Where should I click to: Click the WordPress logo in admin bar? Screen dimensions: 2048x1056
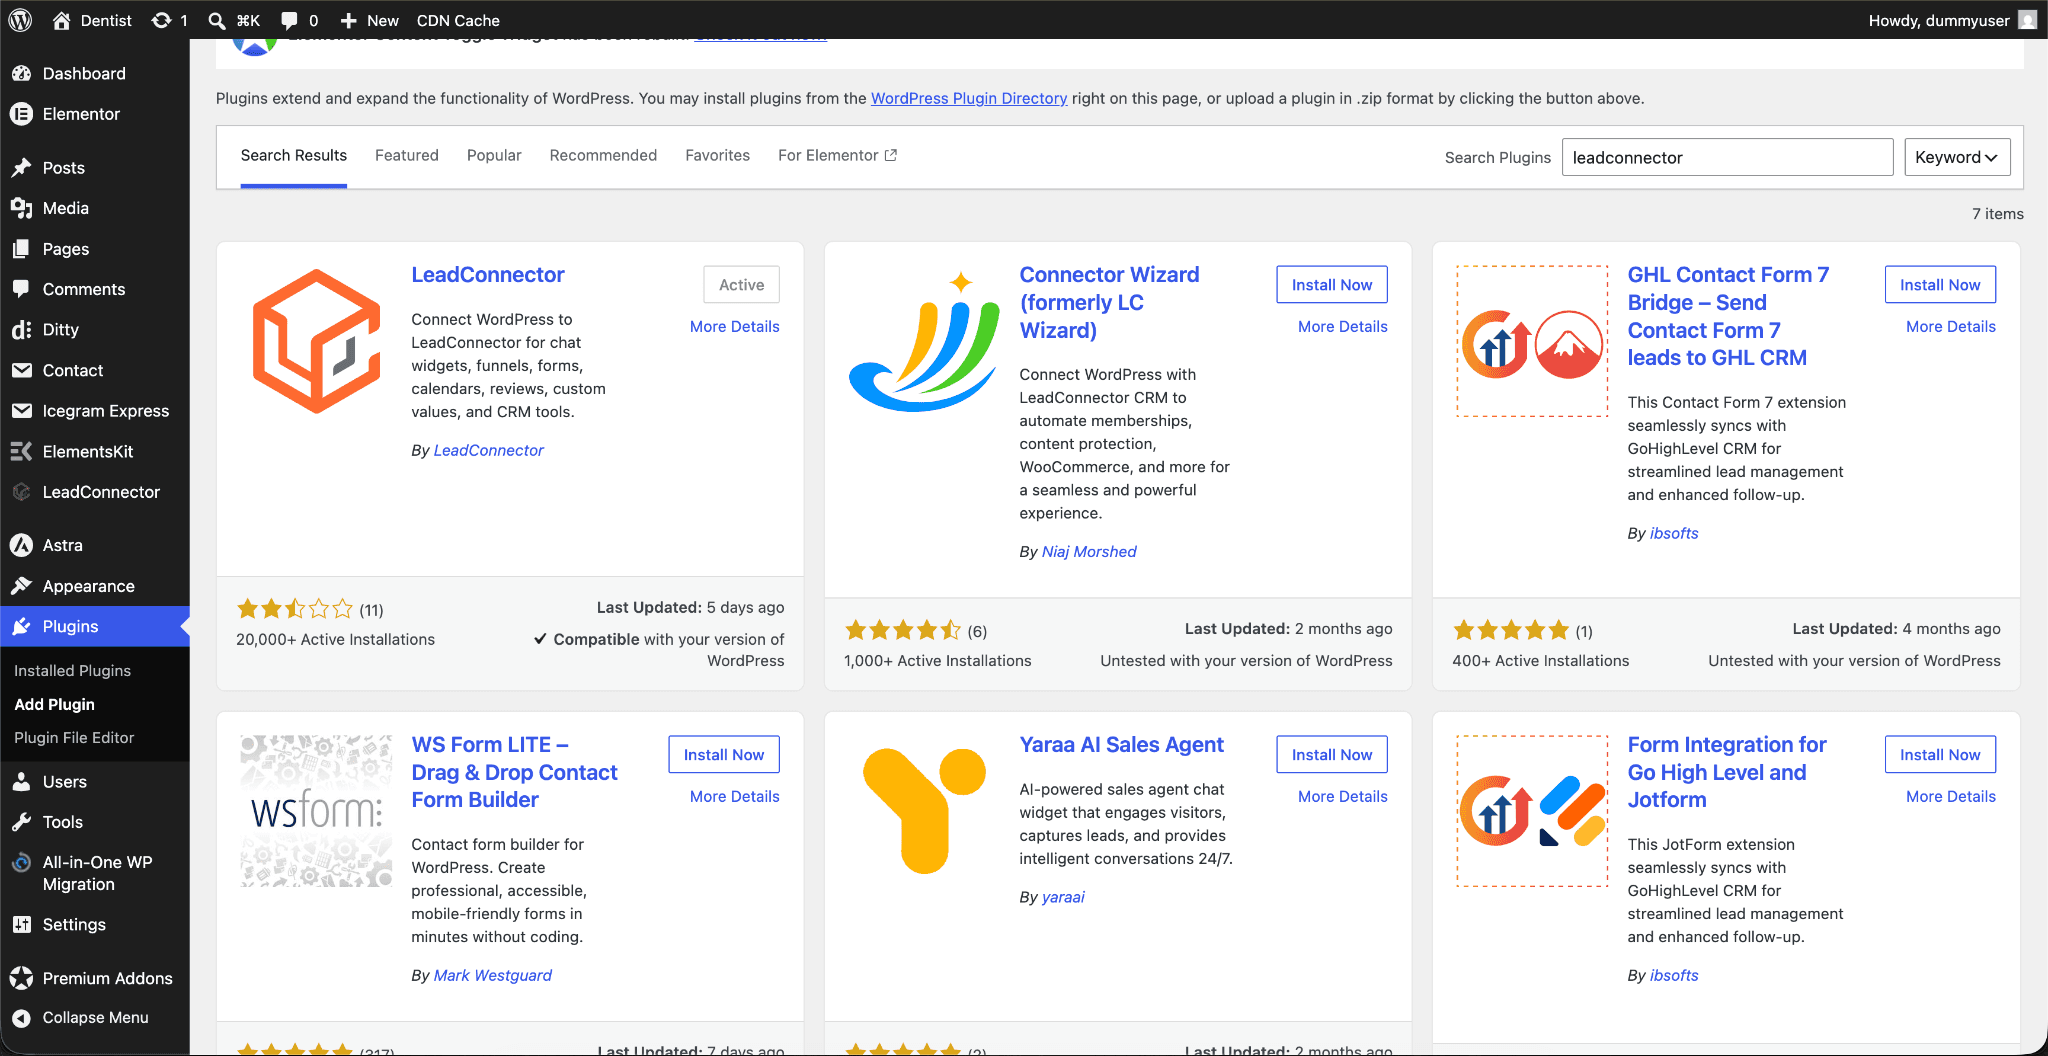point(21,20)
